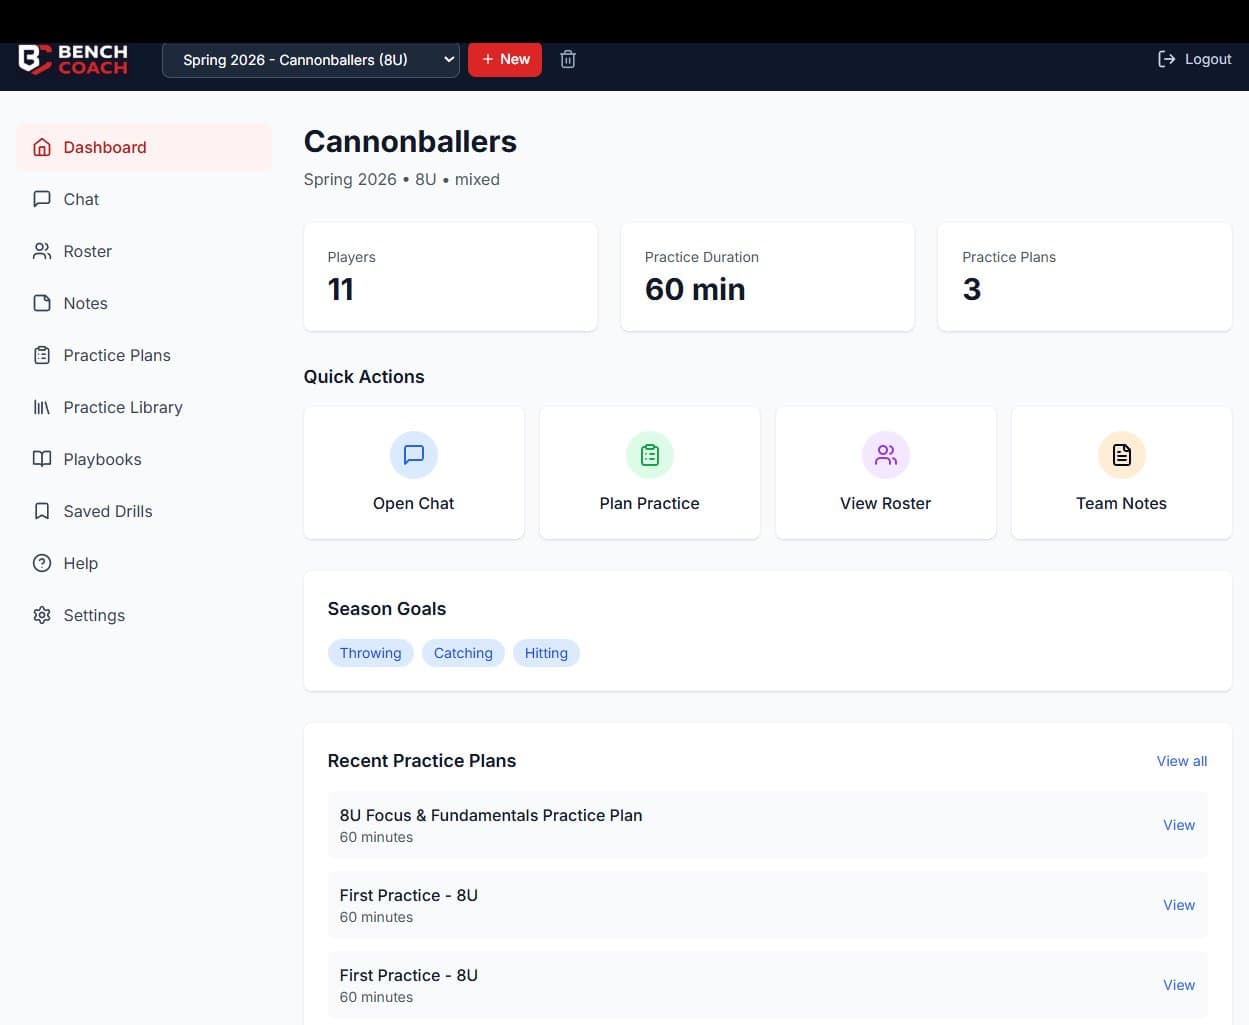The width and height of the screenshot is (1249, 1025).
Task: View the 8U Focus & Fundamentals plan
Action: click(x=1178, y=825)
